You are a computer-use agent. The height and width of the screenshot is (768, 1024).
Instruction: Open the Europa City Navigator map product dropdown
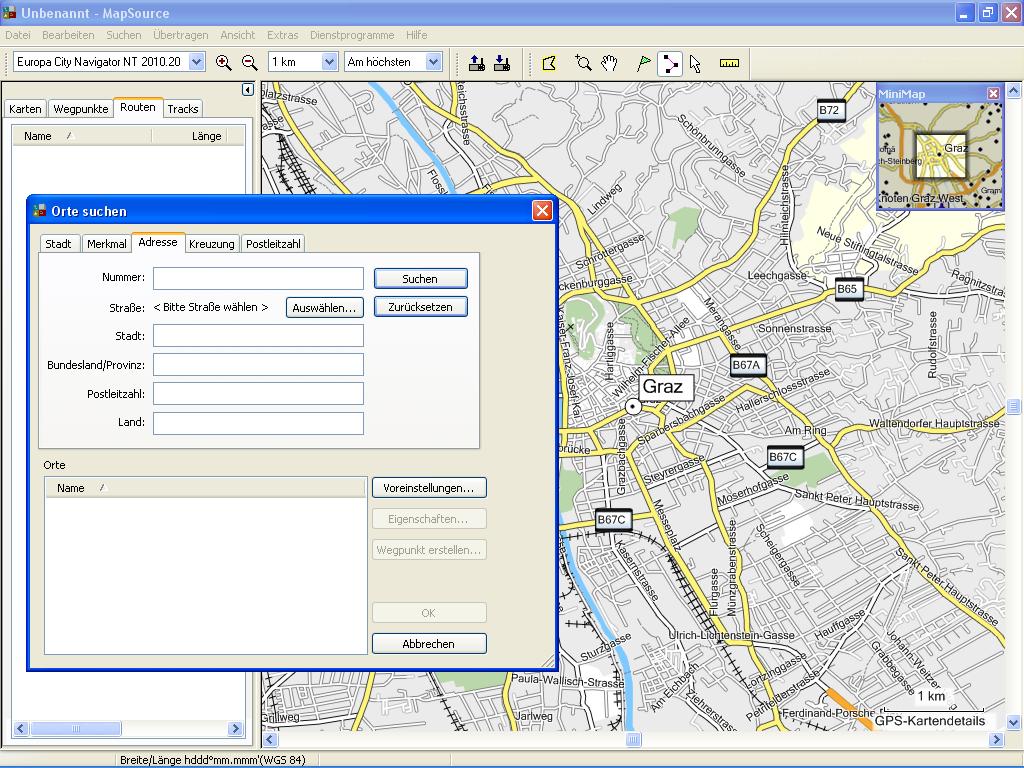[x=197, y=62]
